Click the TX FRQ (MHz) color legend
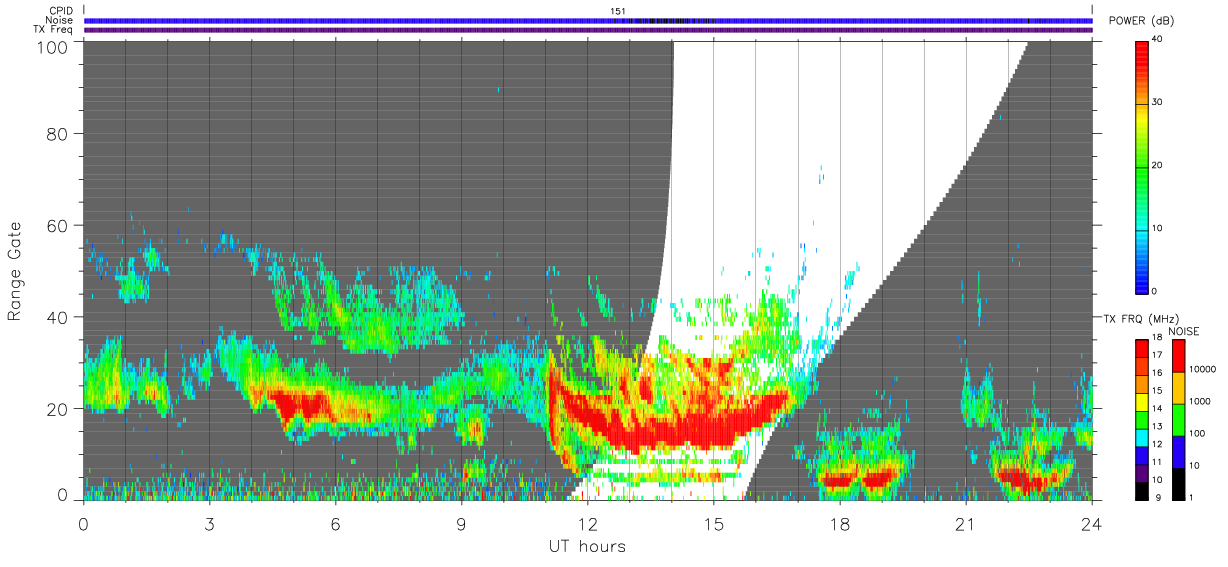 (1142, 420)
